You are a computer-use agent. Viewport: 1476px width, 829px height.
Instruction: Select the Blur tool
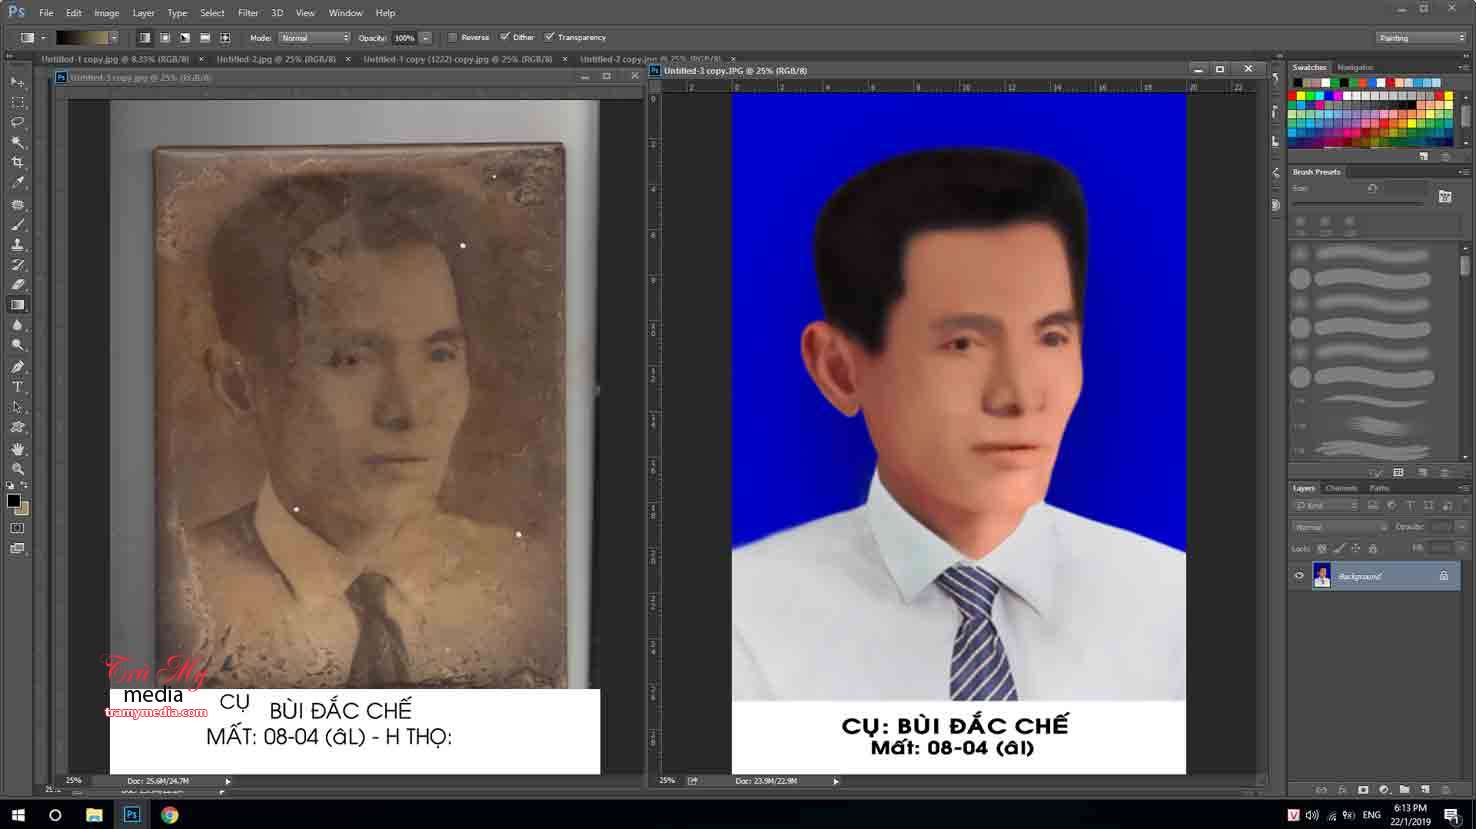17,325
